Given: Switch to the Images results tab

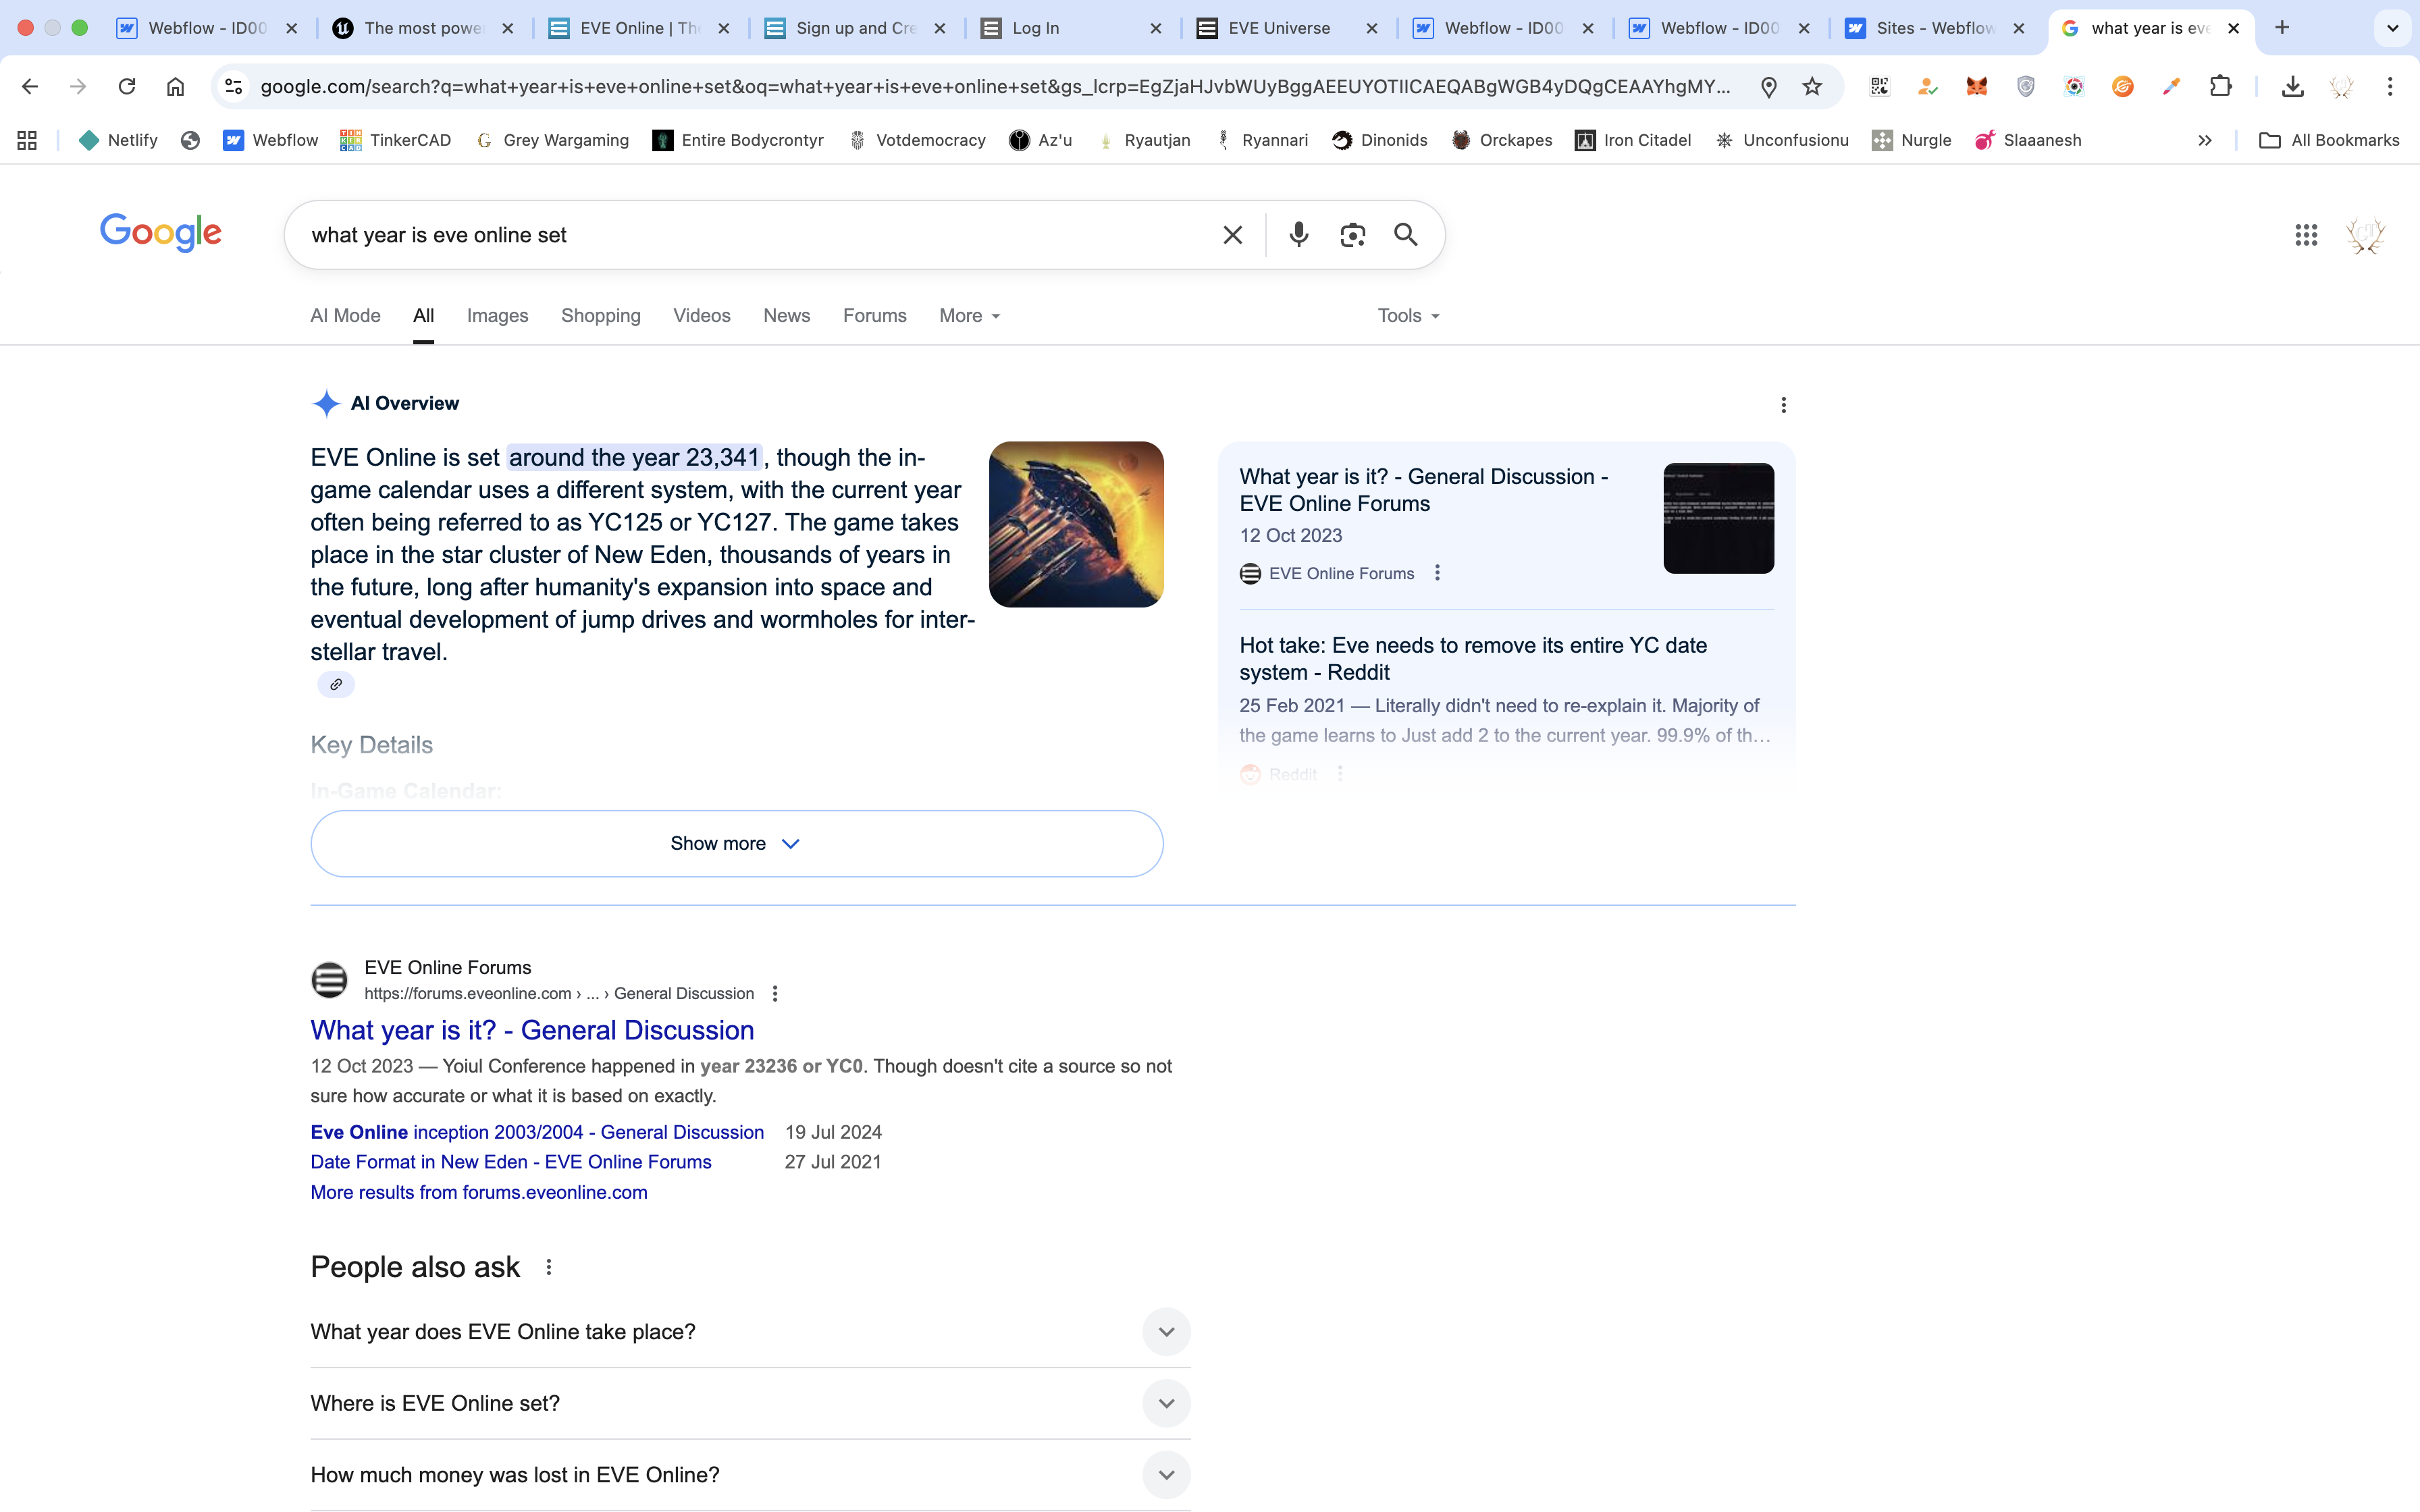Looking at the screenshot, I should click(x=497, y=316).
